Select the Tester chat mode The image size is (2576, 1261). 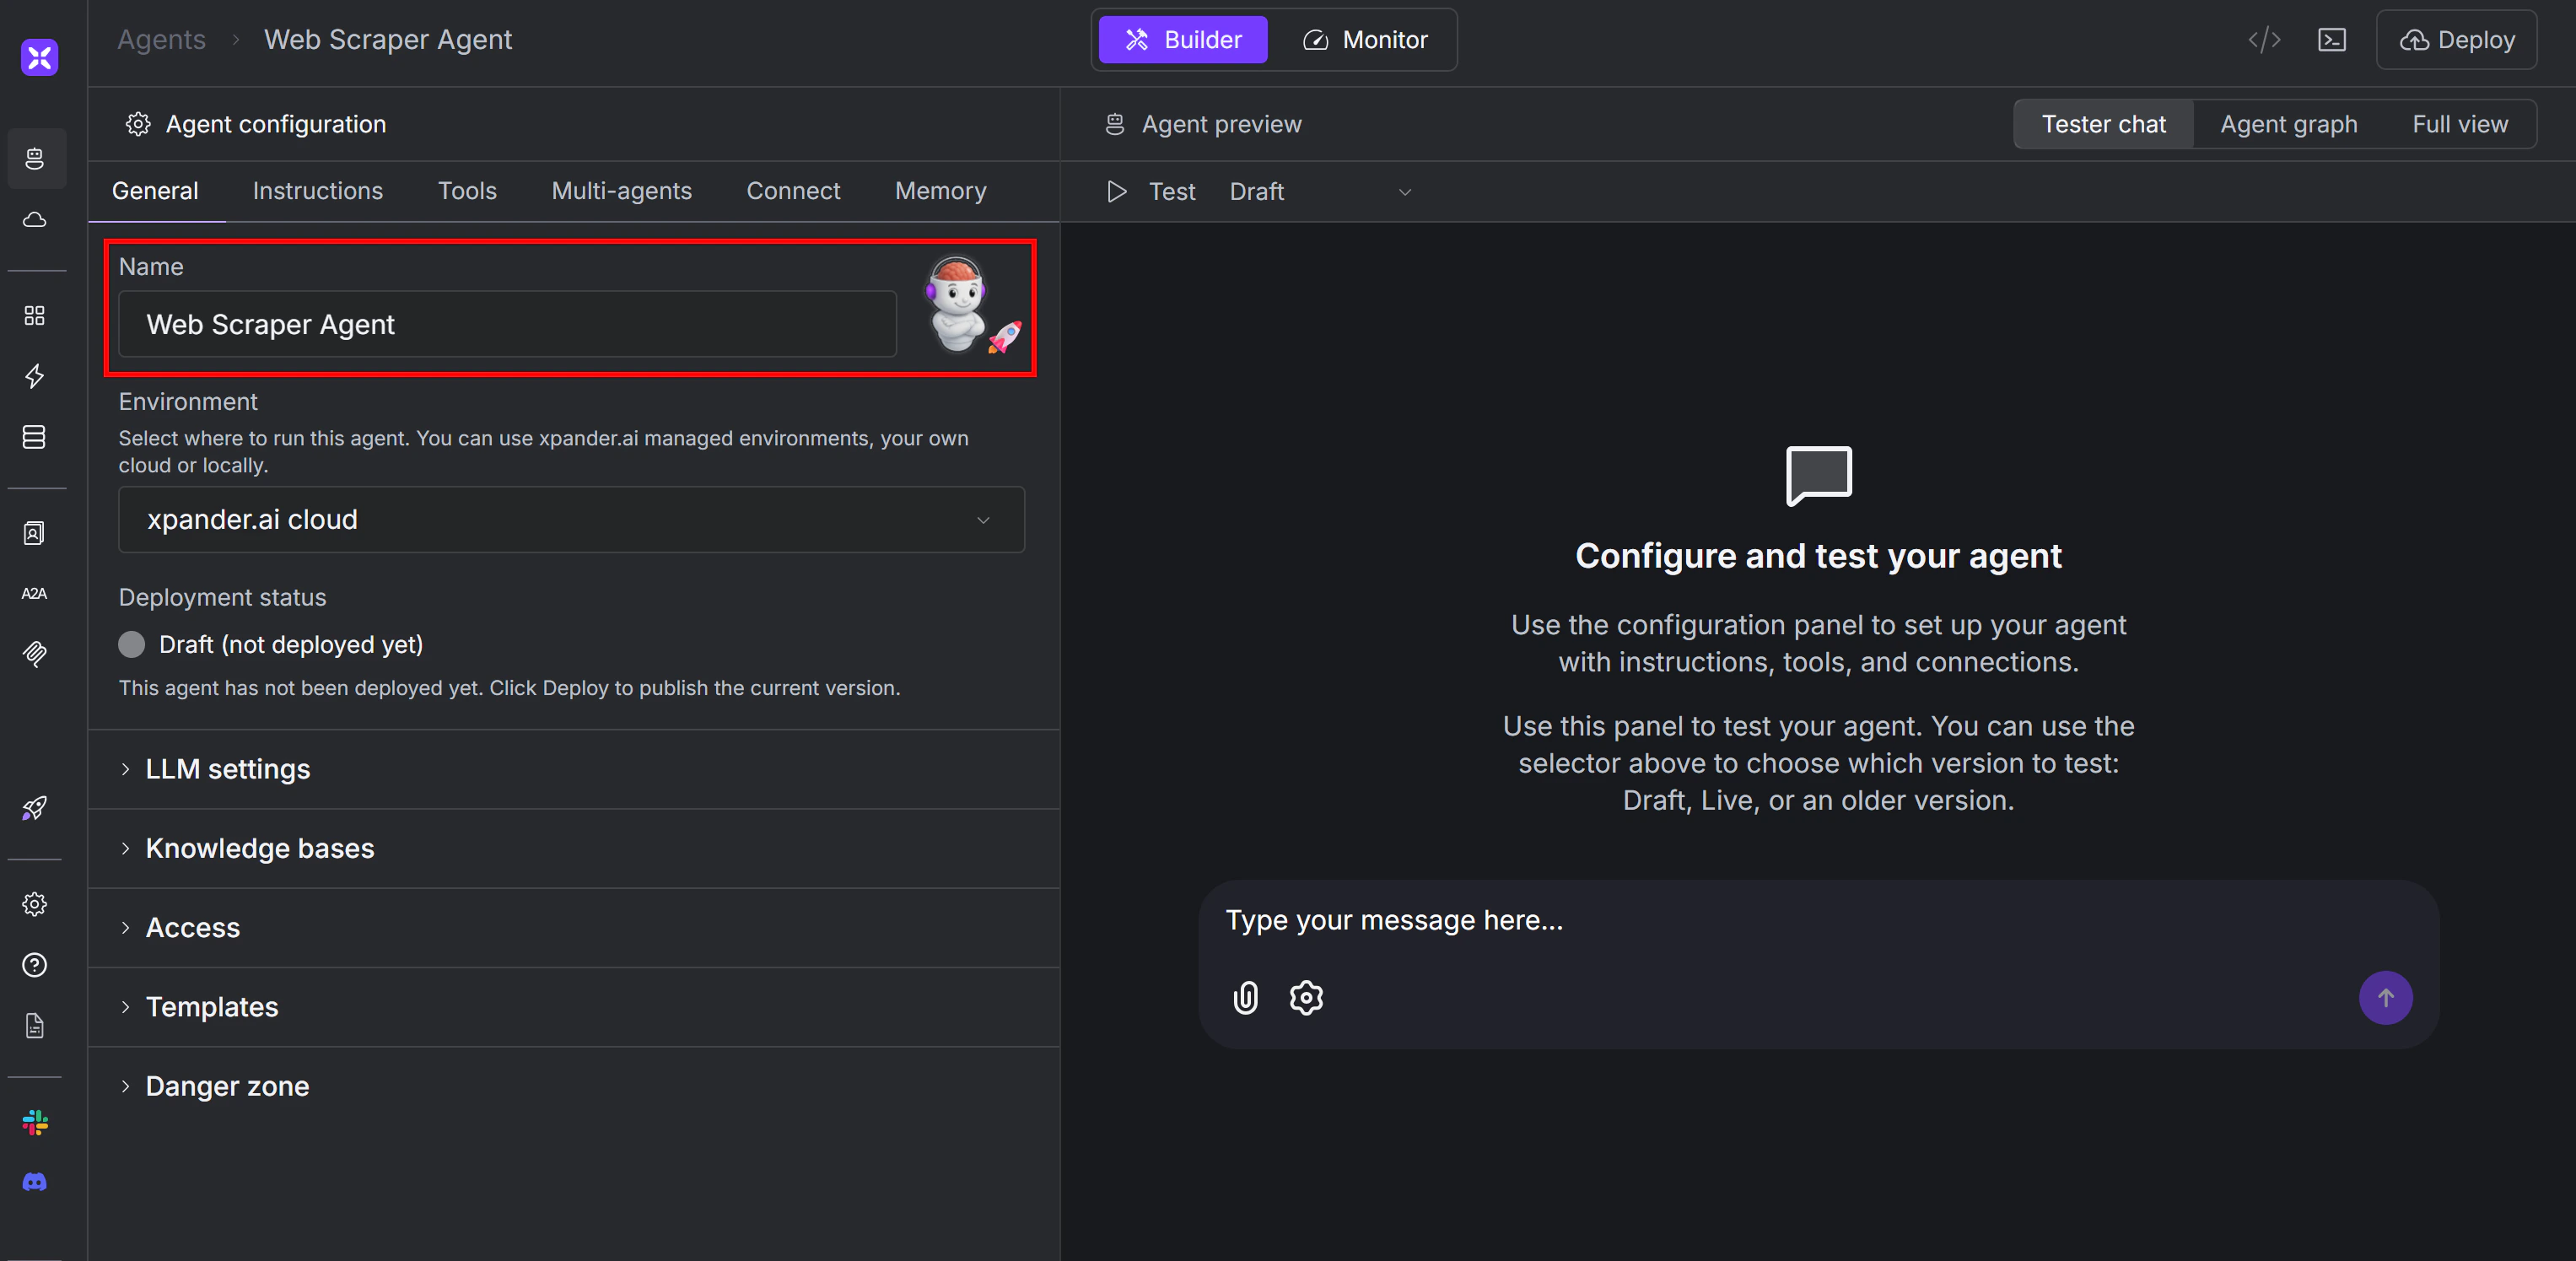pyautogui.click(x=2101, y=123)
